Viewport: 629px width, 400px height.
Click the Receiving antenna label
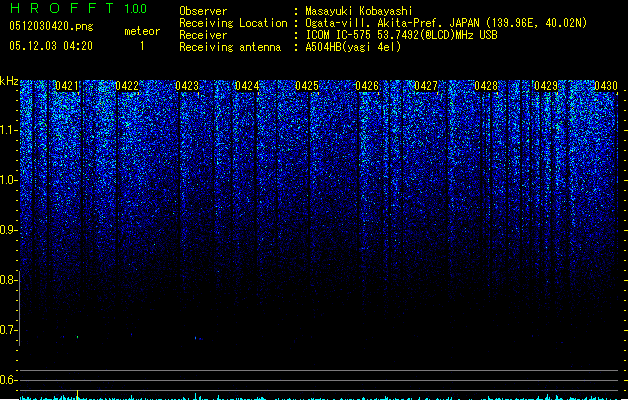click(x=230, y=47)
